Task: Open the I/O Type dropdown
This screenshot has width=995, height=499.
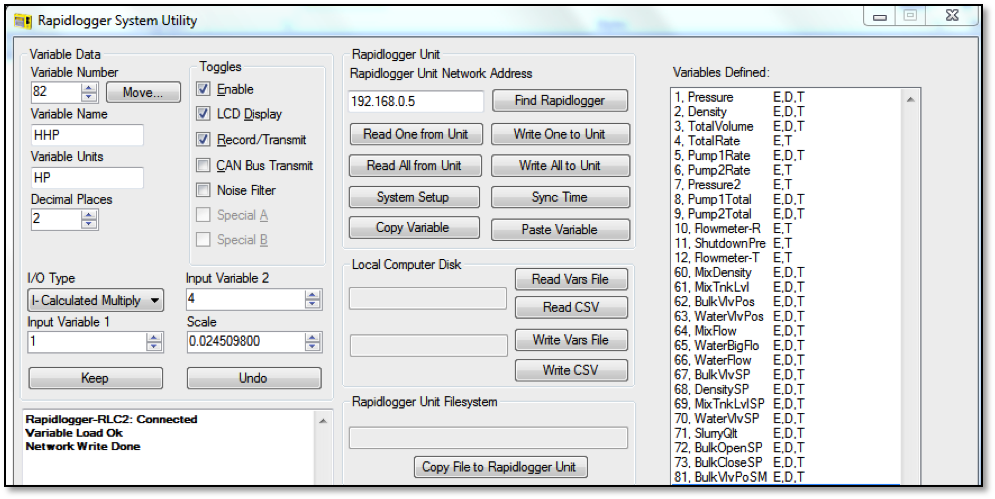Action: pyautogui.click(x=95, y=300)
